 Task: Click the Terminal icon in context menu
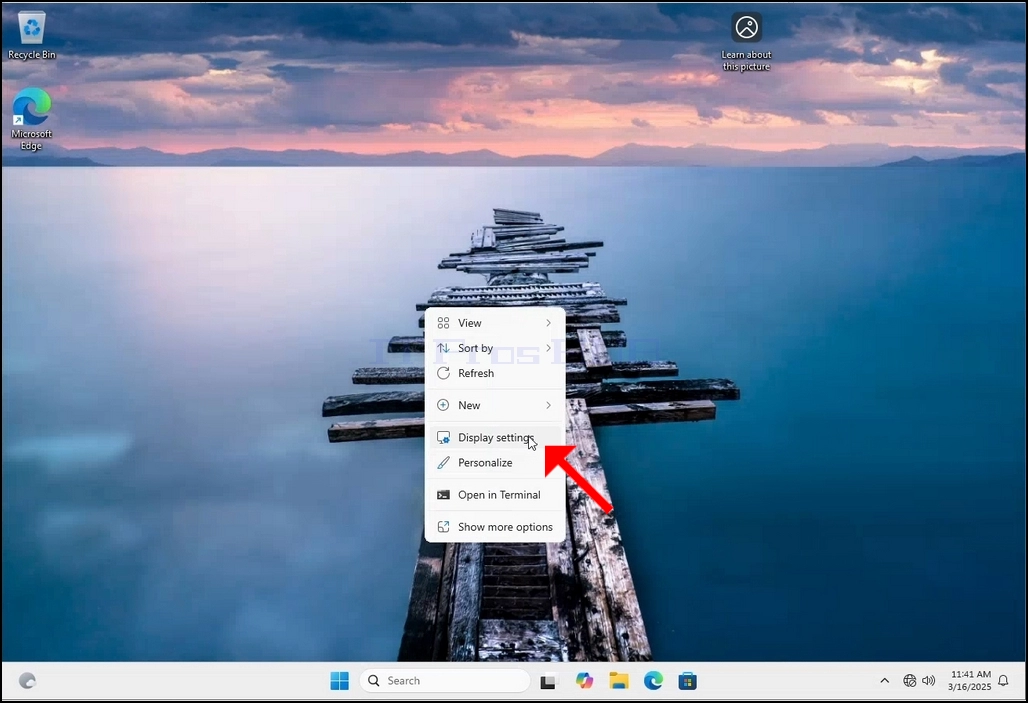443,494
